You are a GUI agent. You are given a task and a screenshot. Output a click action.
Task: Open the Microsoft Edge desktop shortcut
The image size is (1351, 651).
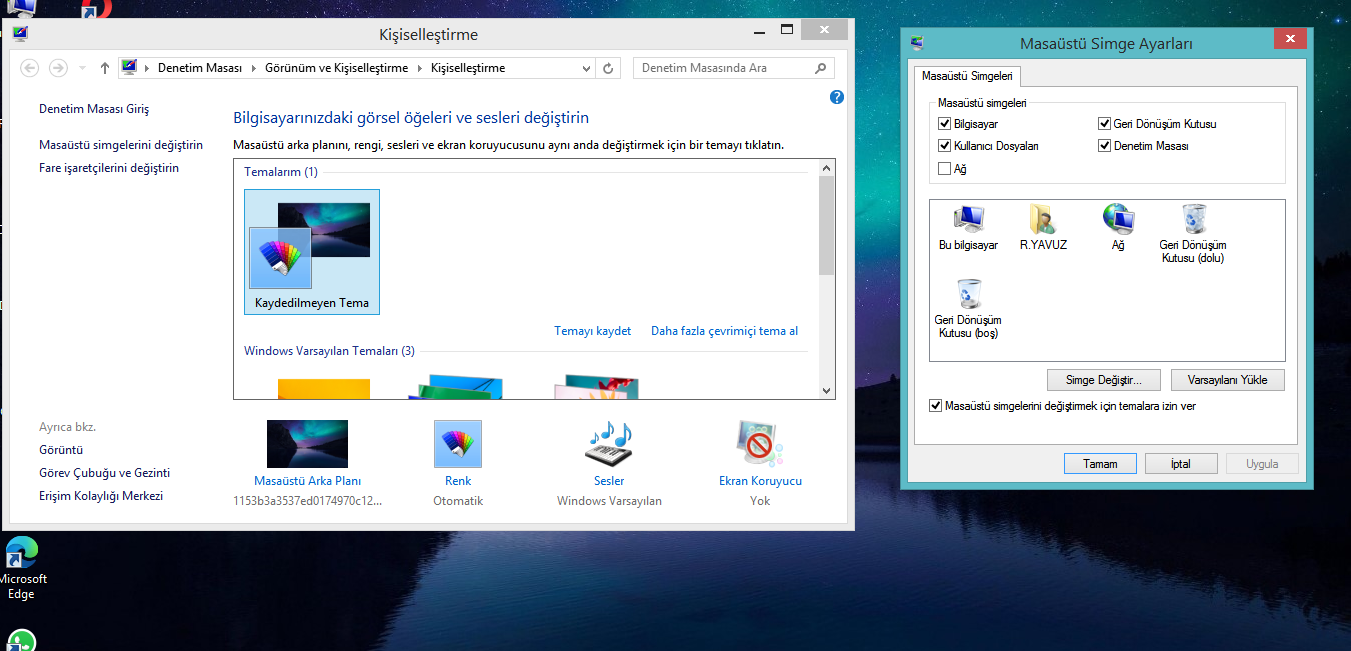click(22, 568)
